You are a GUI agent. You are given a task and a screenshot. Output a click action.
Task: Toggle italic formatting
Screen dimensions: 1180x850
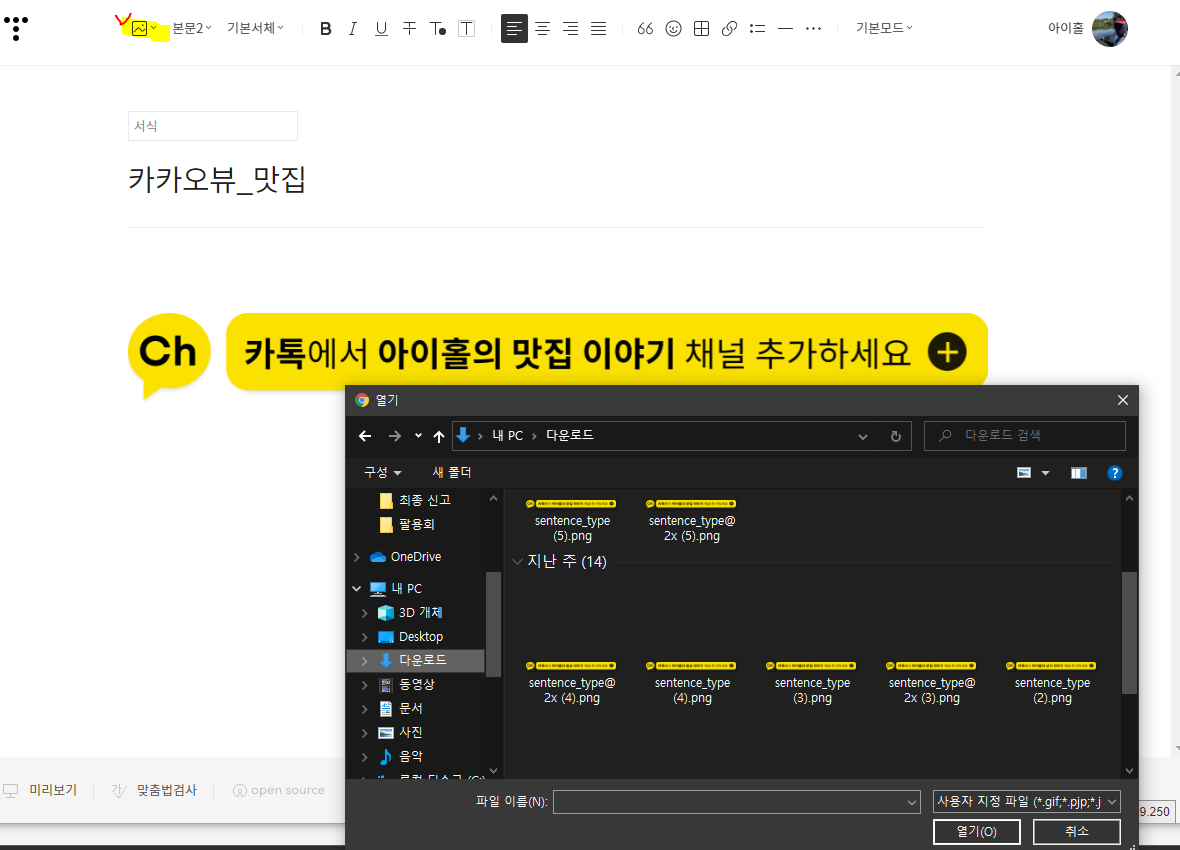click(x=352, y=29)
